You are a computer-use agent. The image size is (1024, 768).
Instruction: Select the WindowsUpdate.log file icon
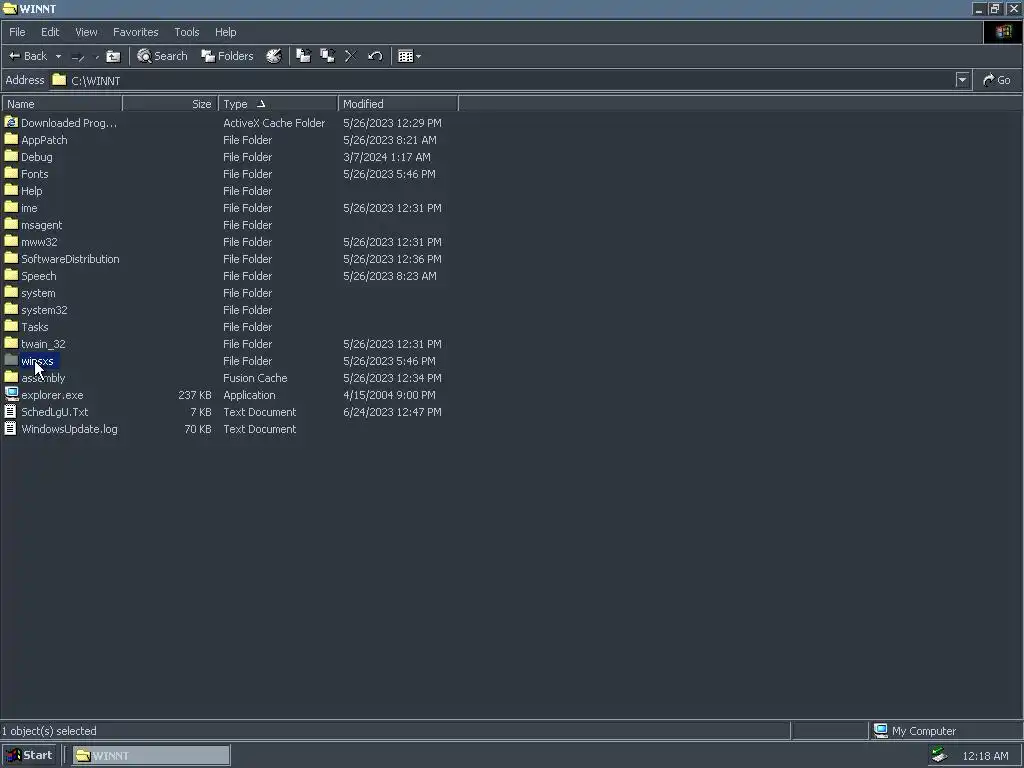pyautogui.click(x=11, y=428)
